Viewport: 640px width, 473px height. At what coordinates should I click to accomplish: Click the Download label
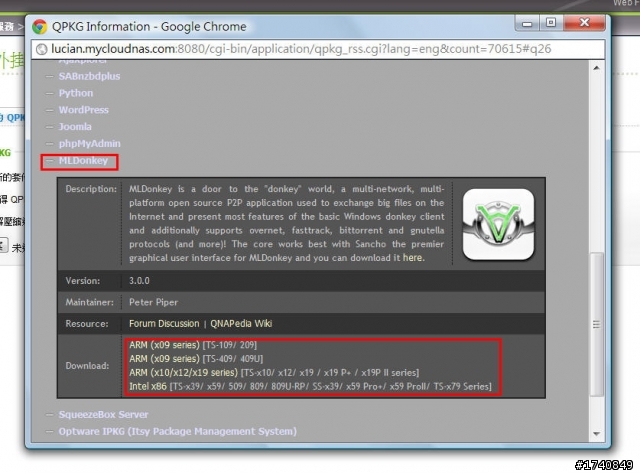click(x=87, y=366)
